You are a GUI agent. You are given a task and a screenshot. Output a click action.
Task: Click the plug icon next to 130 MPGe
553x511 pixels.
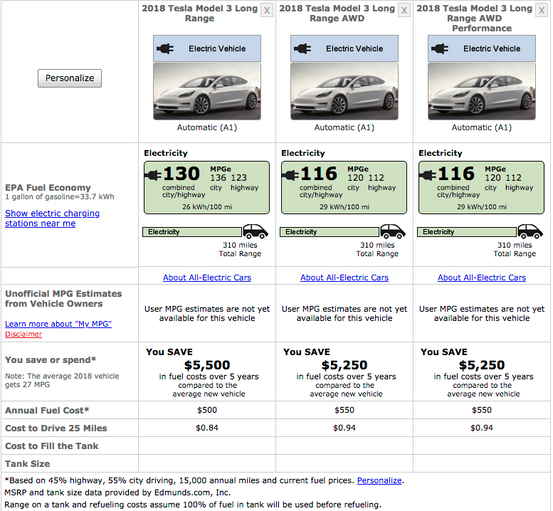(153, 175)
